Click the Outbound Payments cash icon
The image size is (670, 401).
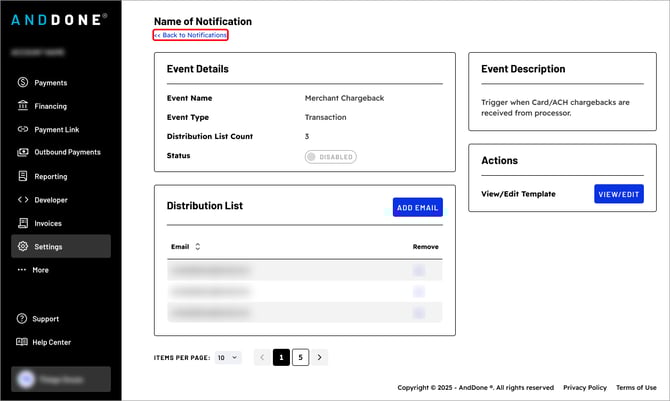23,152
